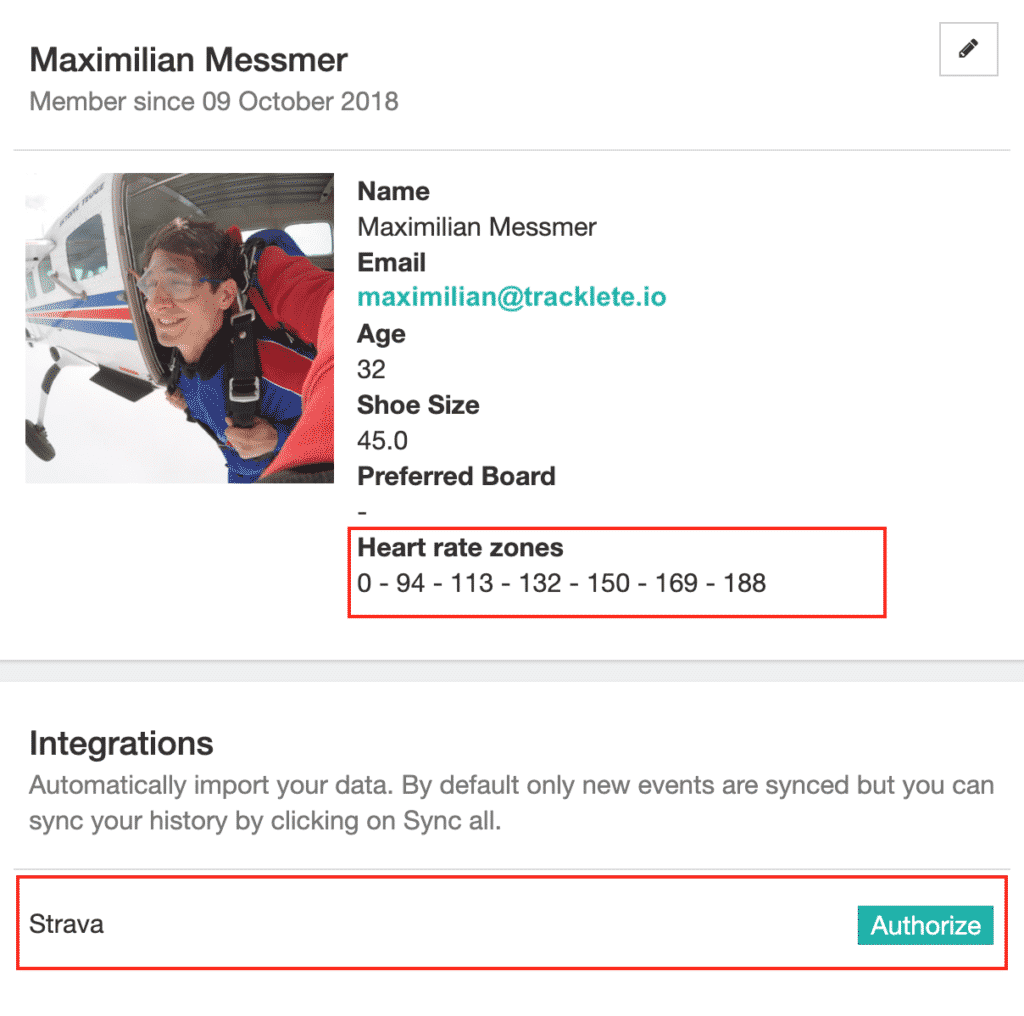Select the Maximilian Messmer name value

(477, 227)
